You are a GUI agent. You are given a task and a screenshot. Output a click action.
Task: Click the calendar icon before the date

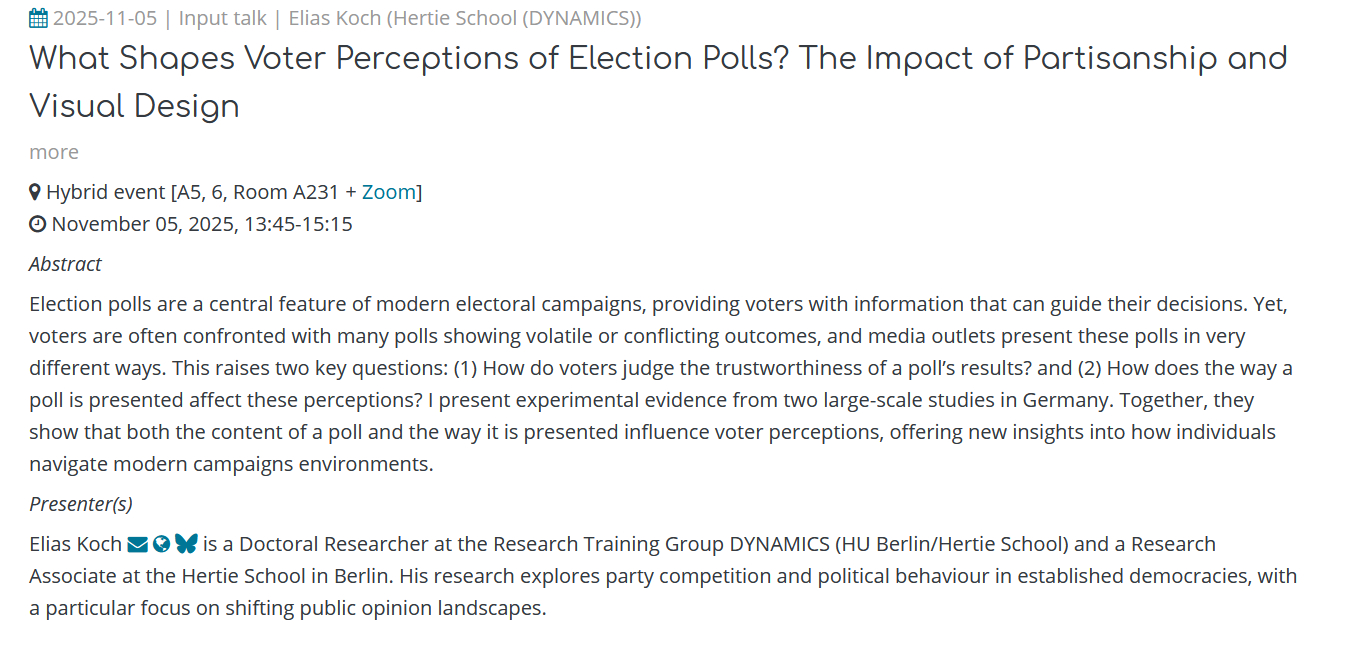[x=38, y=18]
